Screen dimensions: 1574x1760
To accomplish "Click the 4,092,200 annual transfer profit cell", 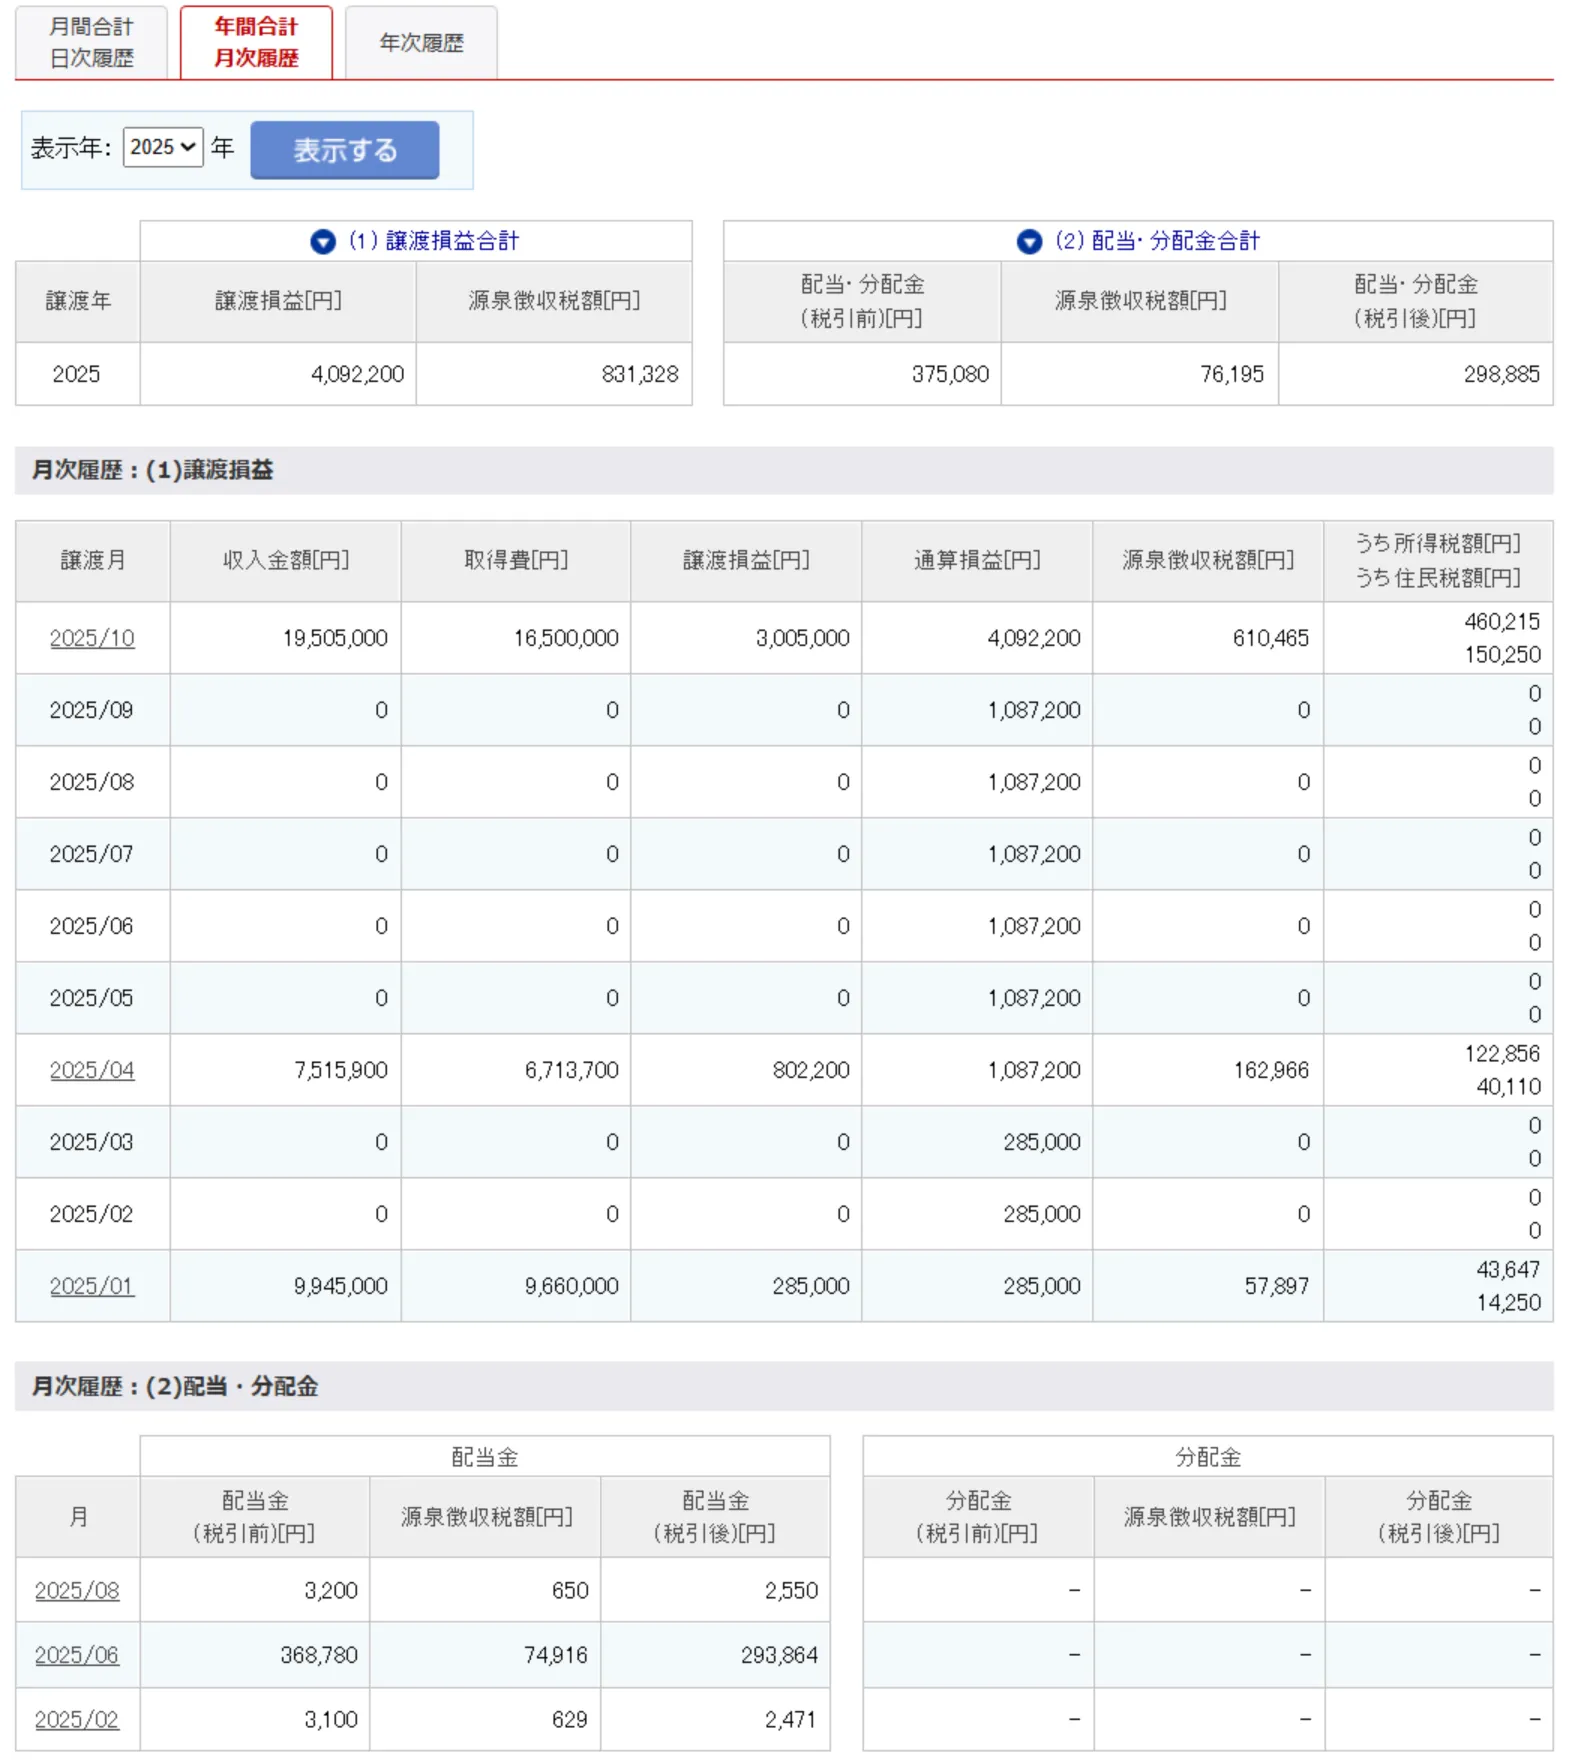I will tap(357, 374).
